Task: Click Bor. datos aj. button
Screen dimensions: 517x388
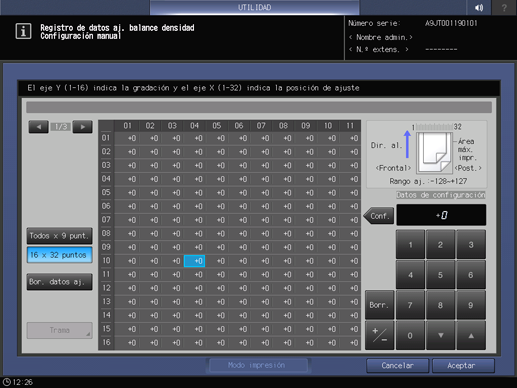Action: click(59, 282)
